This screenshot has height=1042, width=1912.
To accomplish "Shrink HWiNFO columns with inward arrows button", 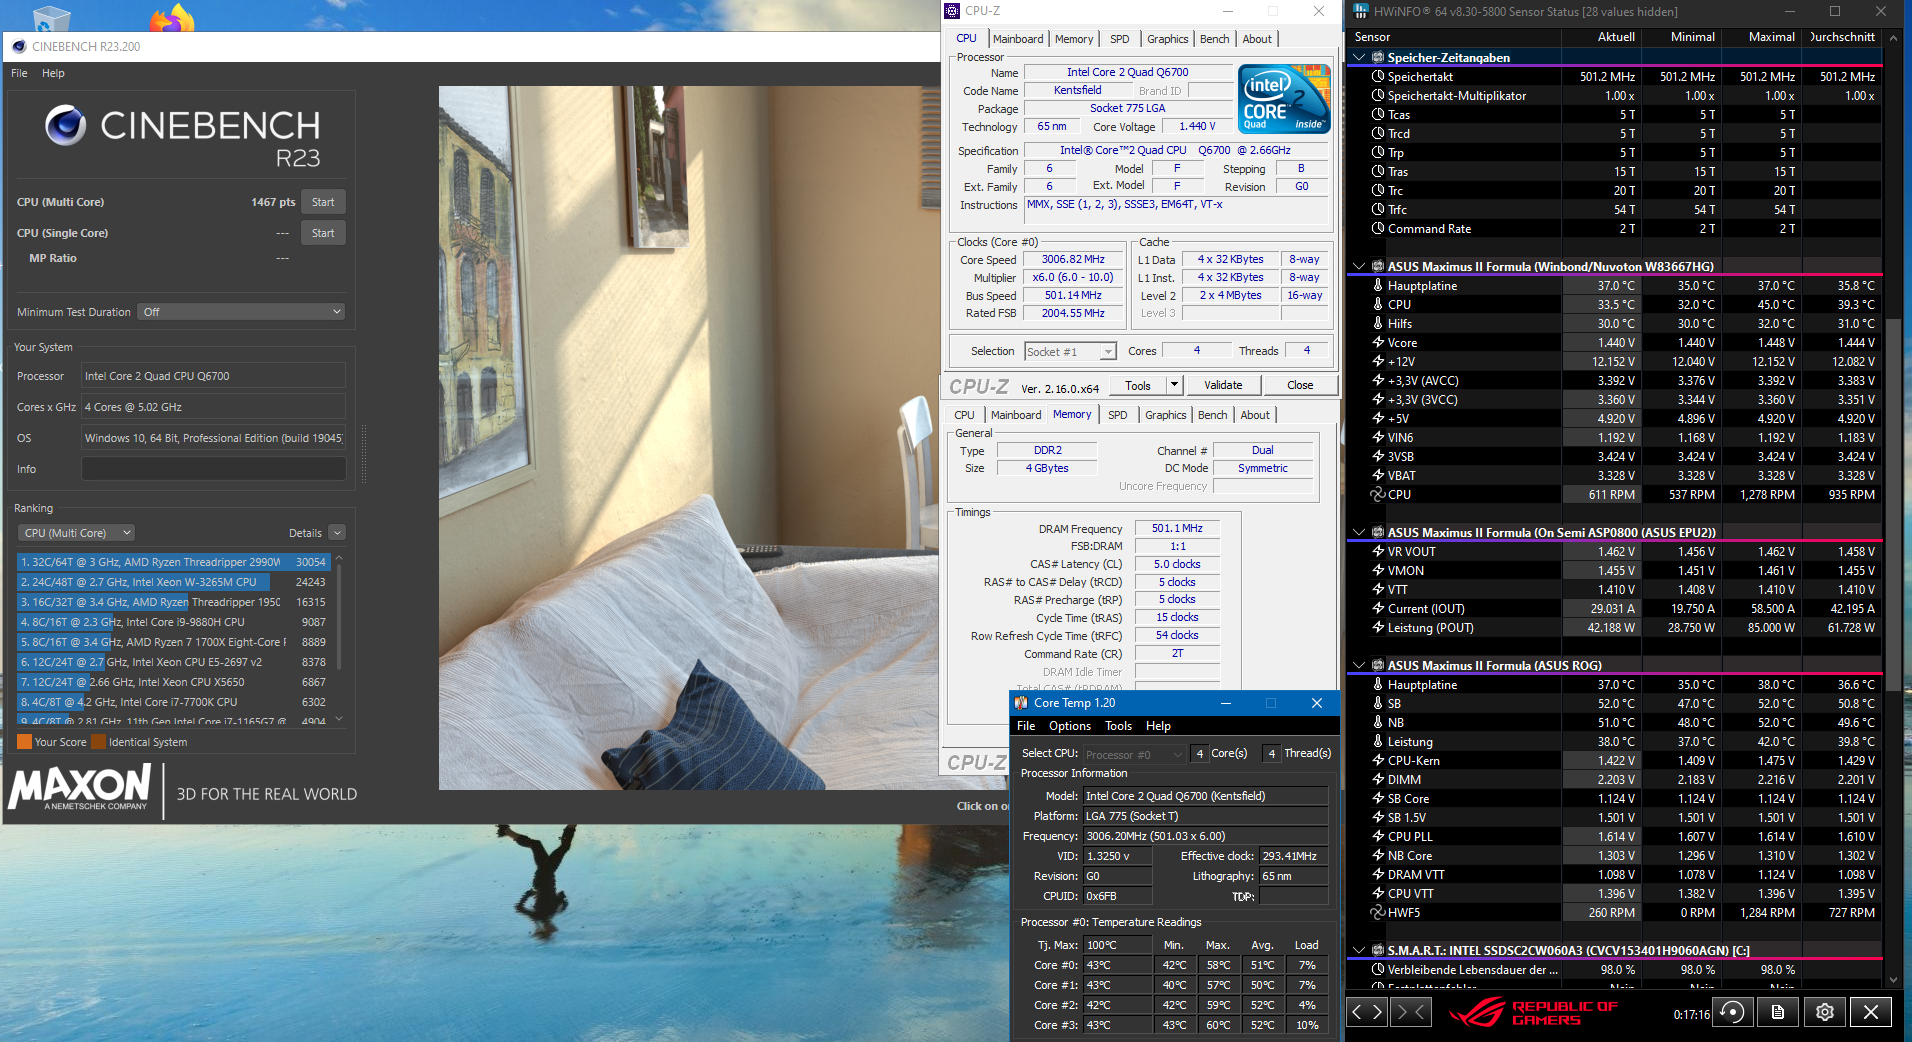I will (x=1410, y=1012).
